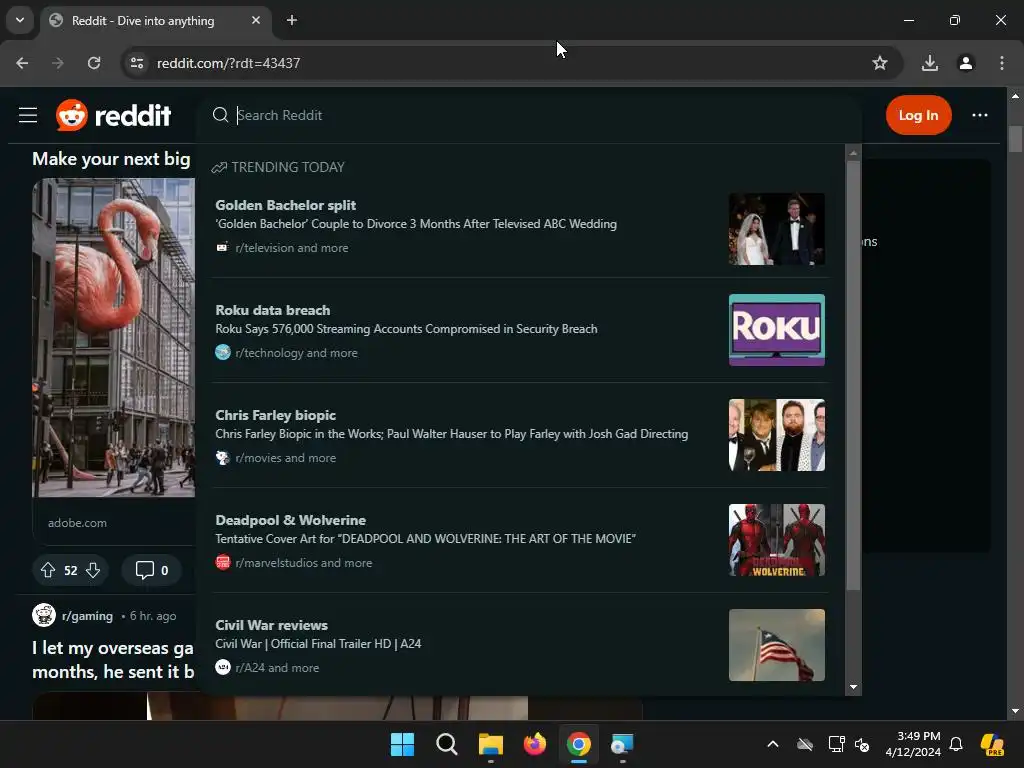Viewport: 1024px width, 768px height.
Task: Open site information icon in address bar
Action: pyautogui.click(x=137, y=63)
